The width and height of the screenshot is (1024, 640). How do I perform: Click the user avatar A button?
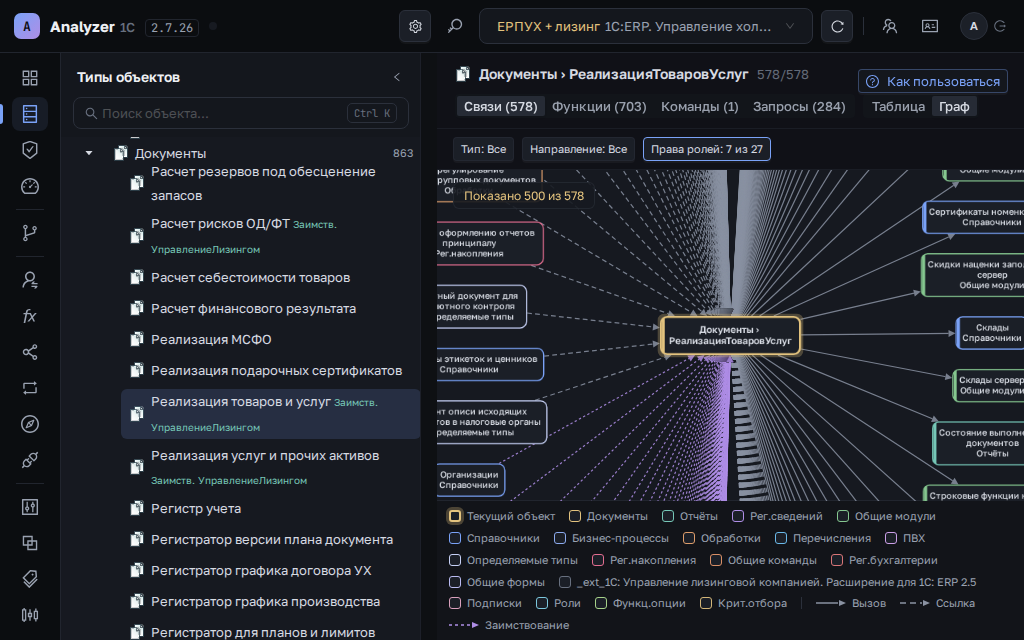[974, 26]
